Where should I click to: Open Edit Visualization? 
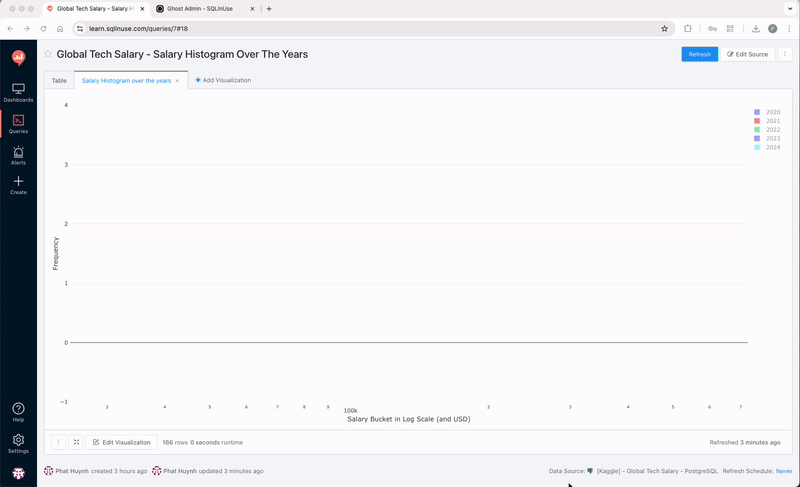[121, 442]
